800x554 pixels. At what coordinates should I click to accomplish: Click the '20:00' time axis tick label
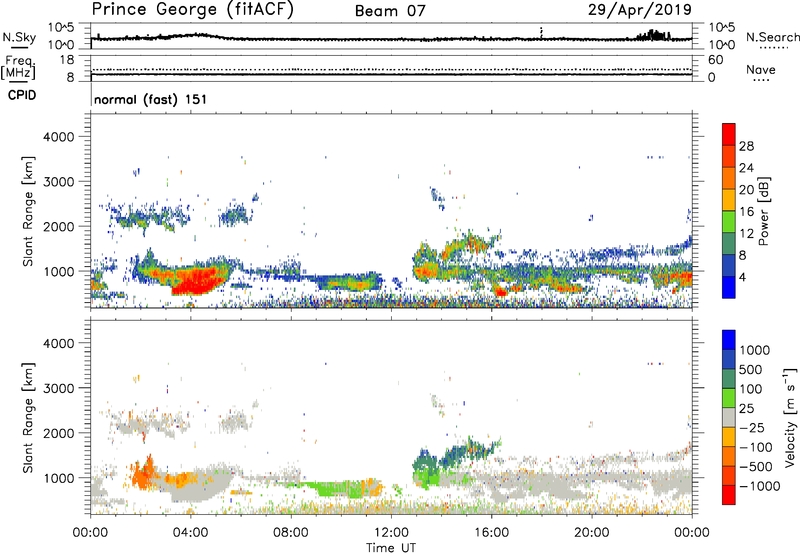(591, 533)
